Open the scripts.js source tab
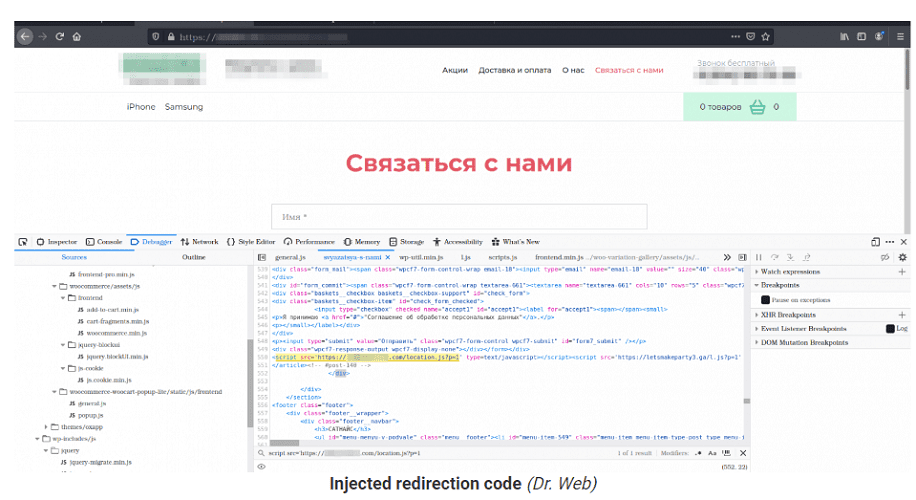 click(x=503, y=257)
